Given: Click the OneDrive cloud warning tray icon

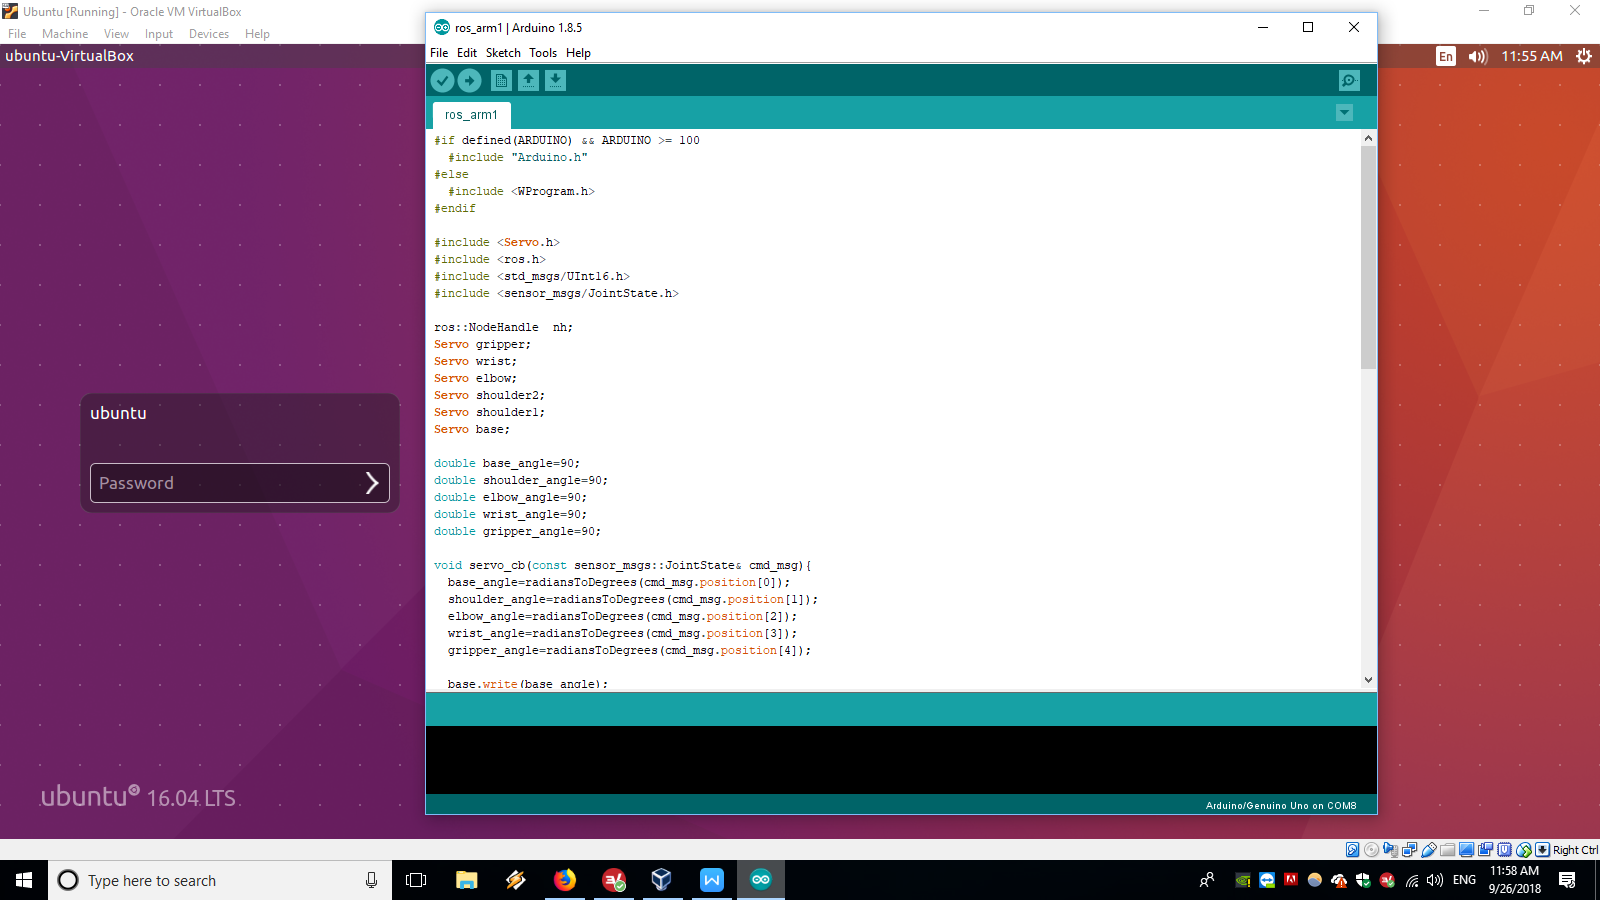Looking at the screenshot, I should click(x=1339, y=880).
